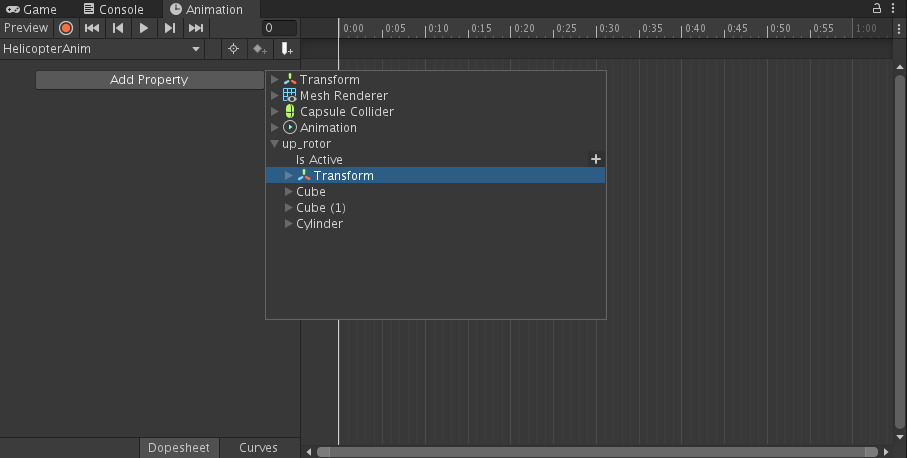Click the horizontal timeline scrollbar
907x458 pixels.
598,452
